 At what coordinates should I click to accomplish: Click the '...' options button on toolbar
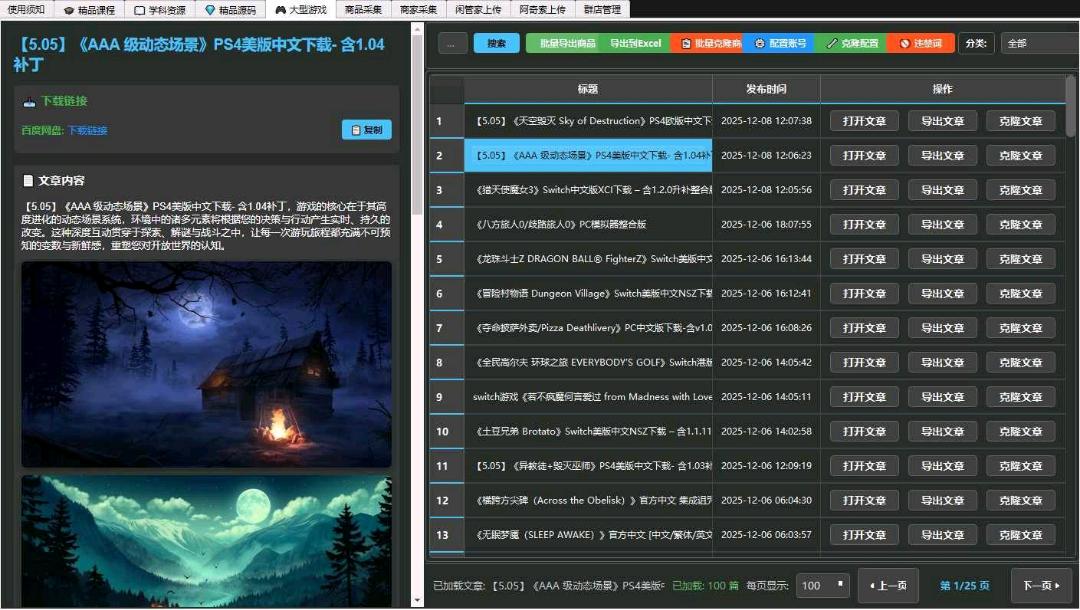pyautogui.click(x=452, y=43)
